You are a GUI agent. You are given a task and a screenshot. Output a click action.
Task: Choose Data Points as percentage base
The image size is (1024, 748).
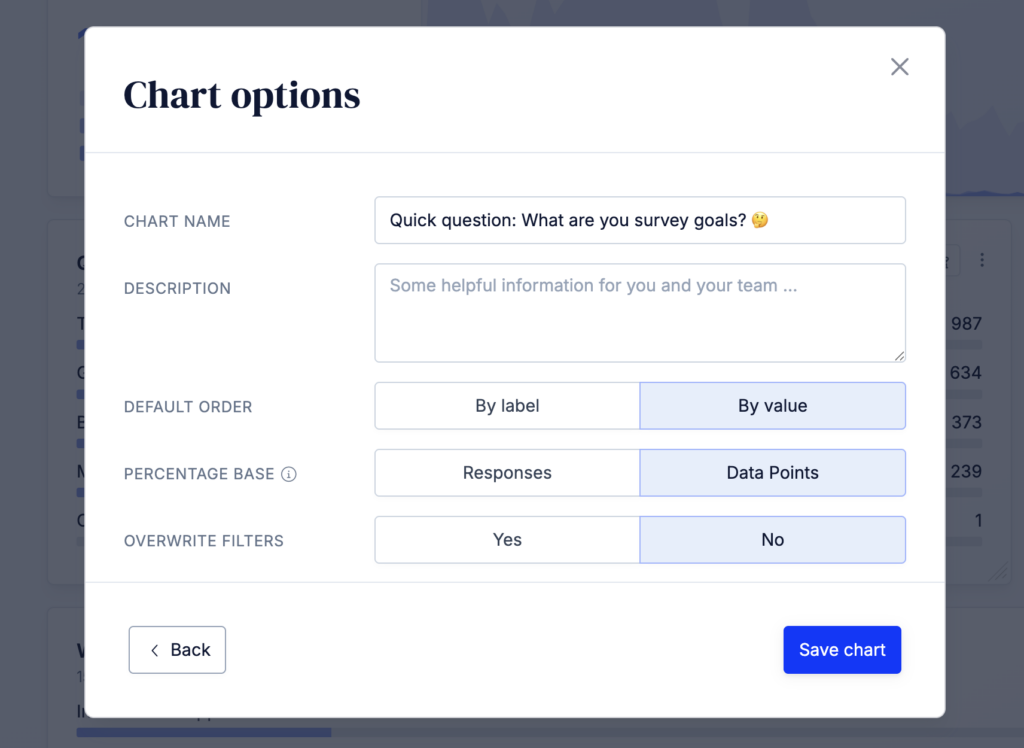click(772, 473)
